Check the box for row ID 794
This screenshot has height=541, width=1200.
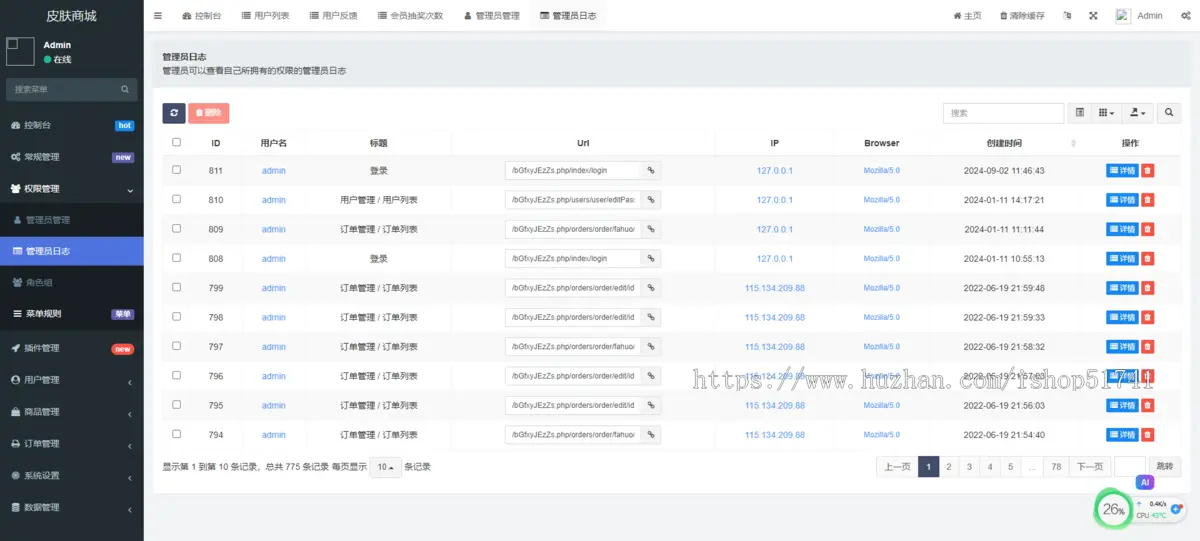177,434
